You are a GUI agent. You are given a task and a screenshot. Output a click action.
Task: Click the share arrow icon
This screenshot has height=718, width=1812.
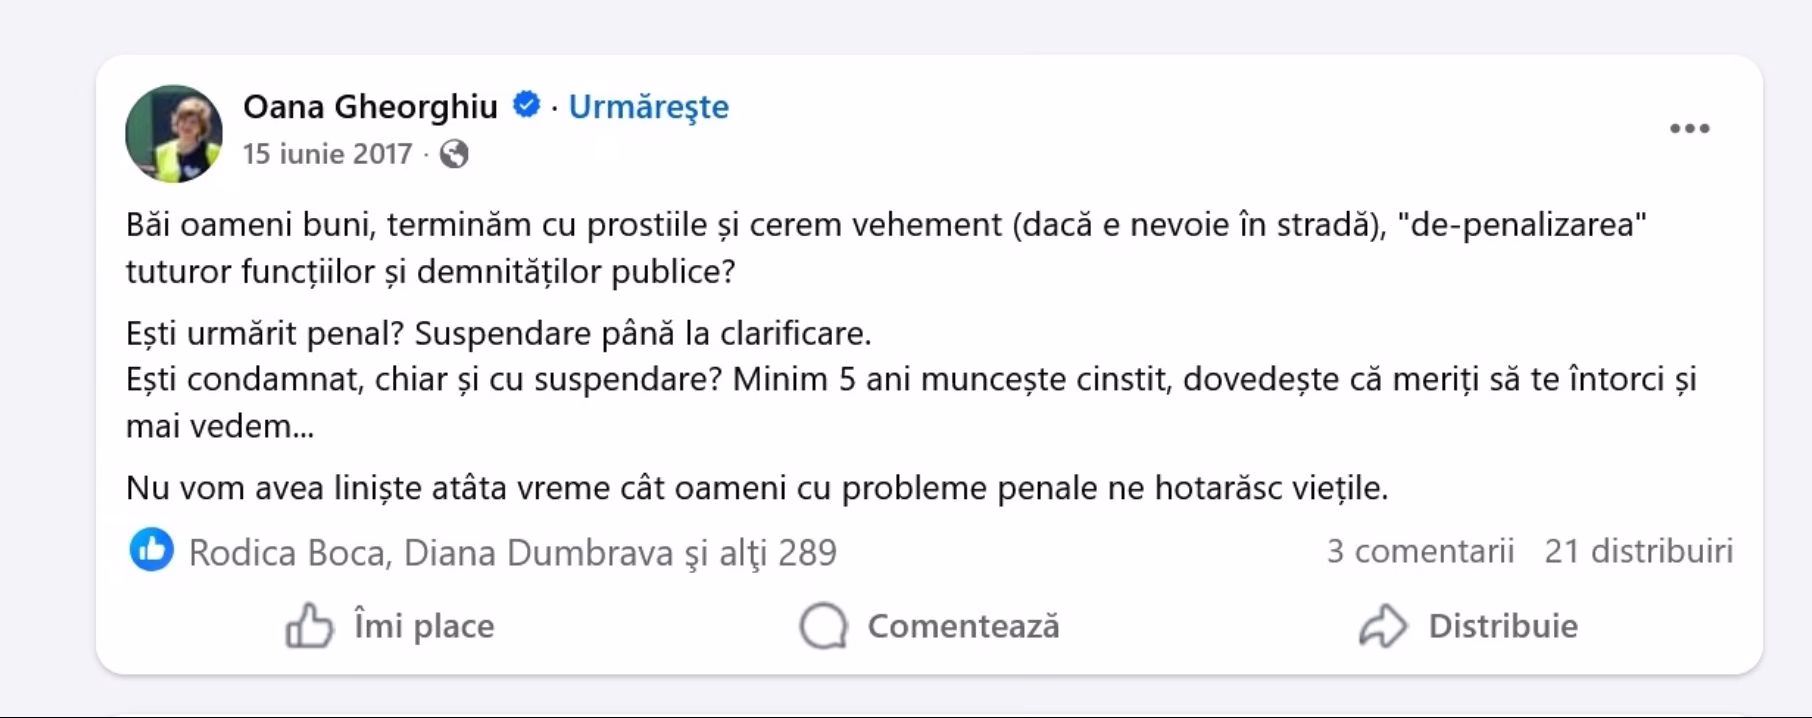[x=1383, y=626]
